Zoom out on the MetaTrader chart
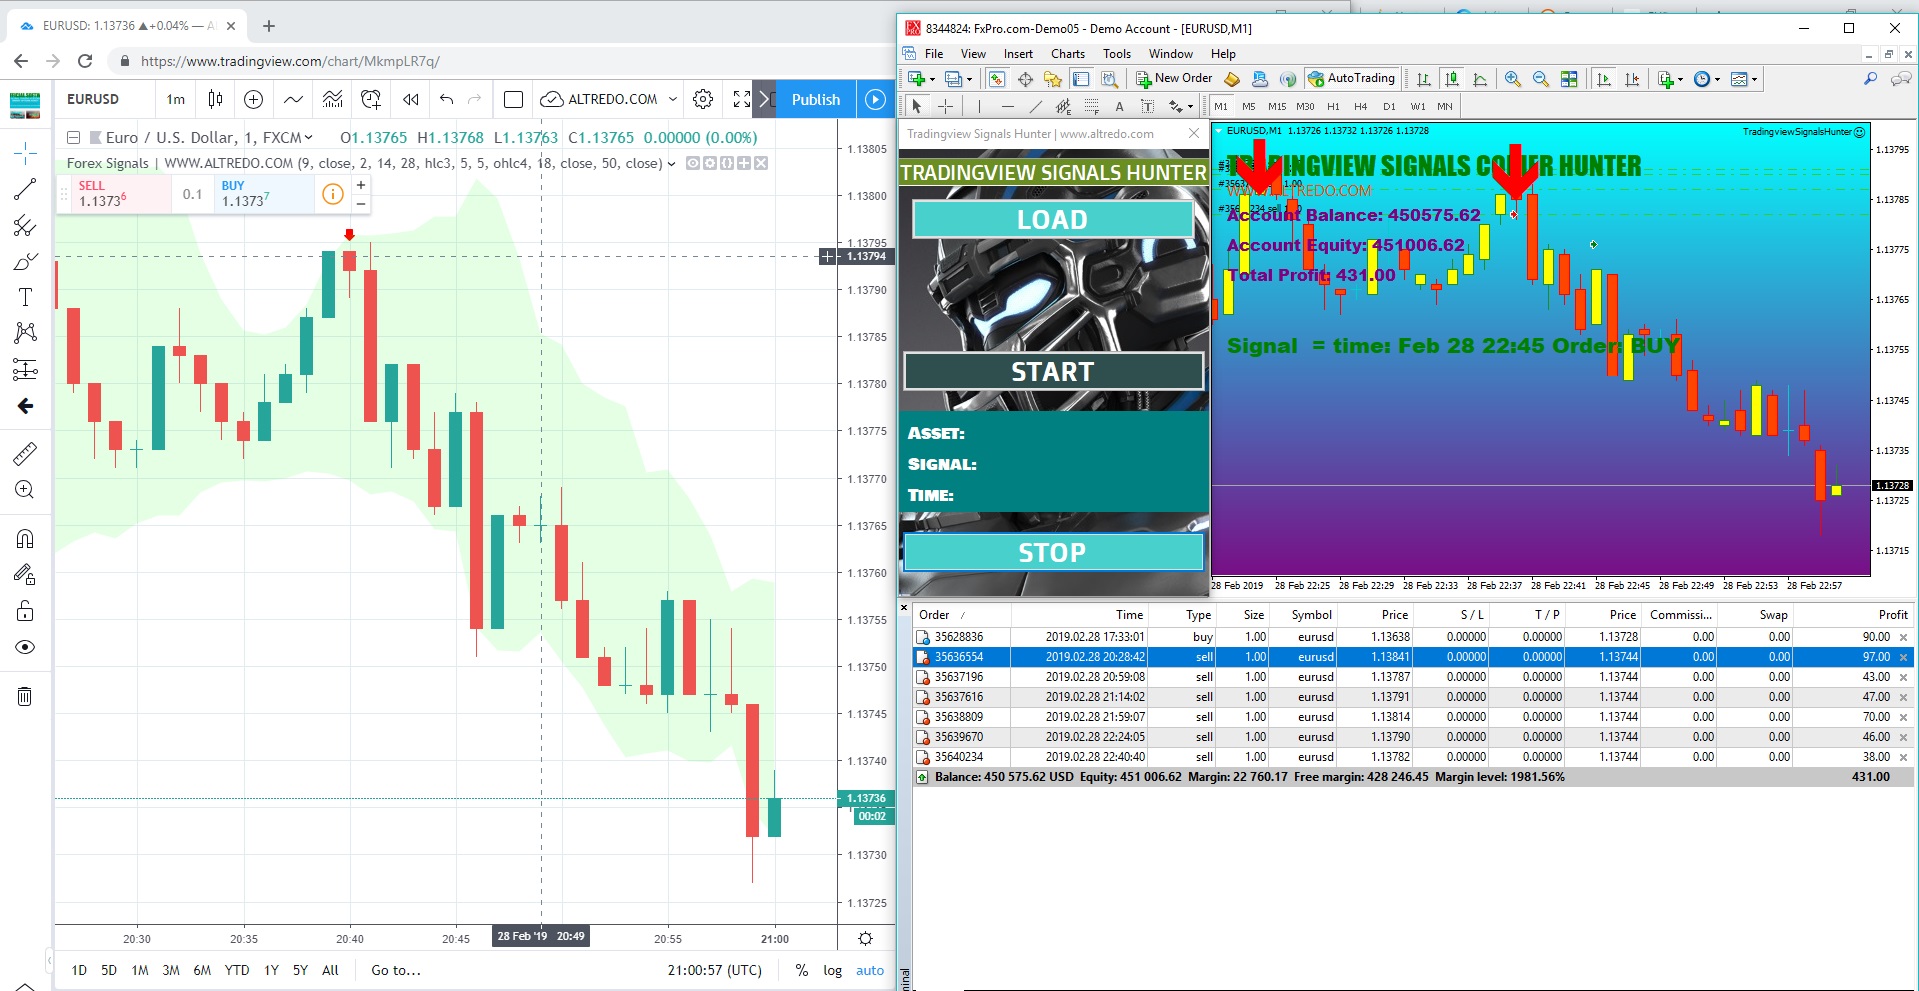Viewport: 1919px width, 991px height. point(1541,79)
